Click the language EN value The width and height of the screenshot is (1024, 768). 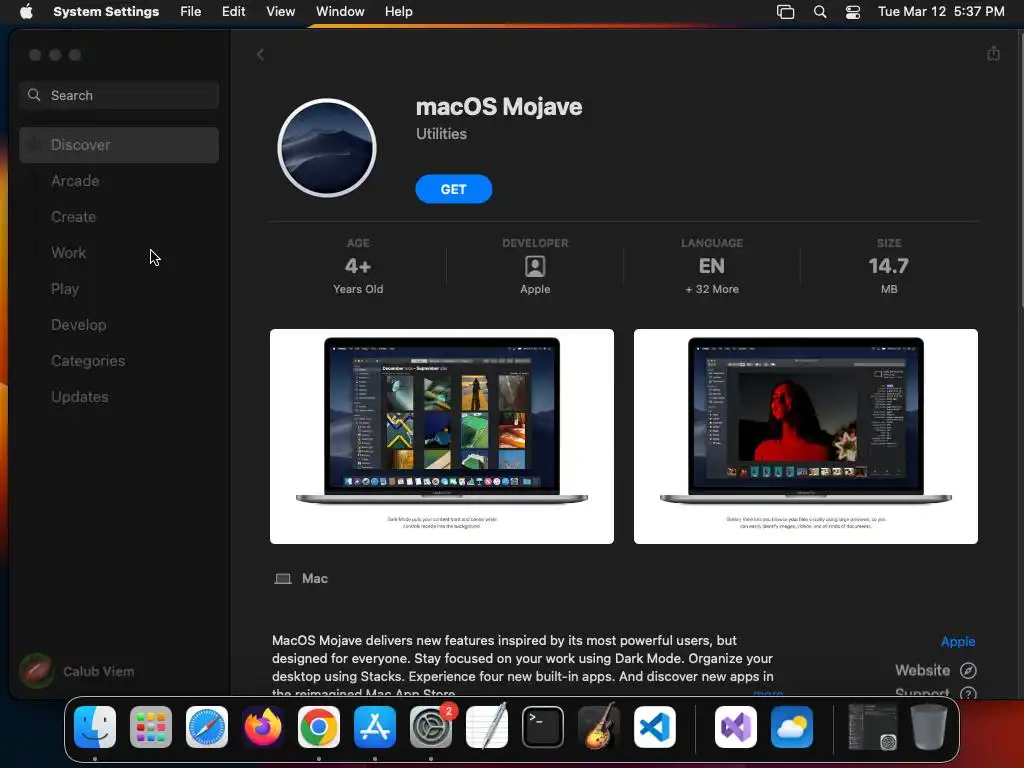click(712, 266)
